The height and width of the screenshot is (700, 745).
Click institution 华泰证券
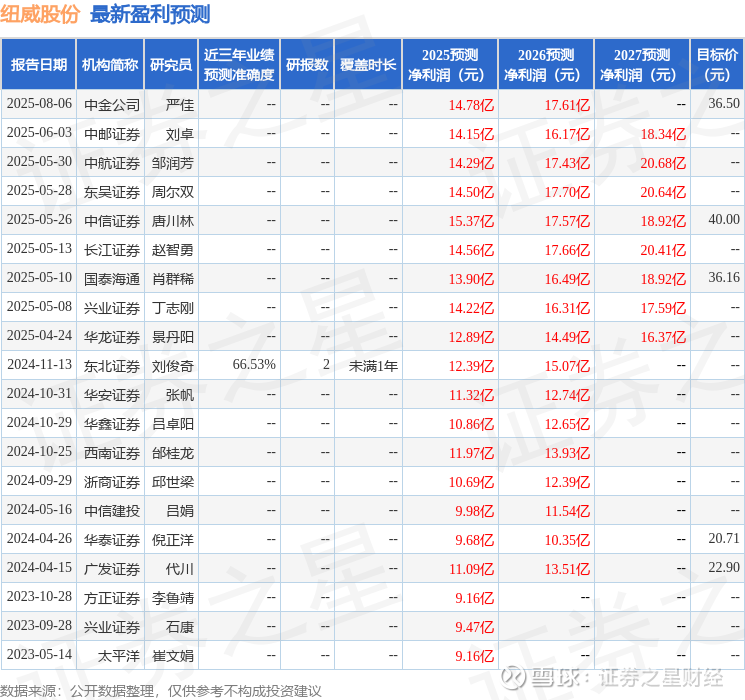tap(112, 540)
